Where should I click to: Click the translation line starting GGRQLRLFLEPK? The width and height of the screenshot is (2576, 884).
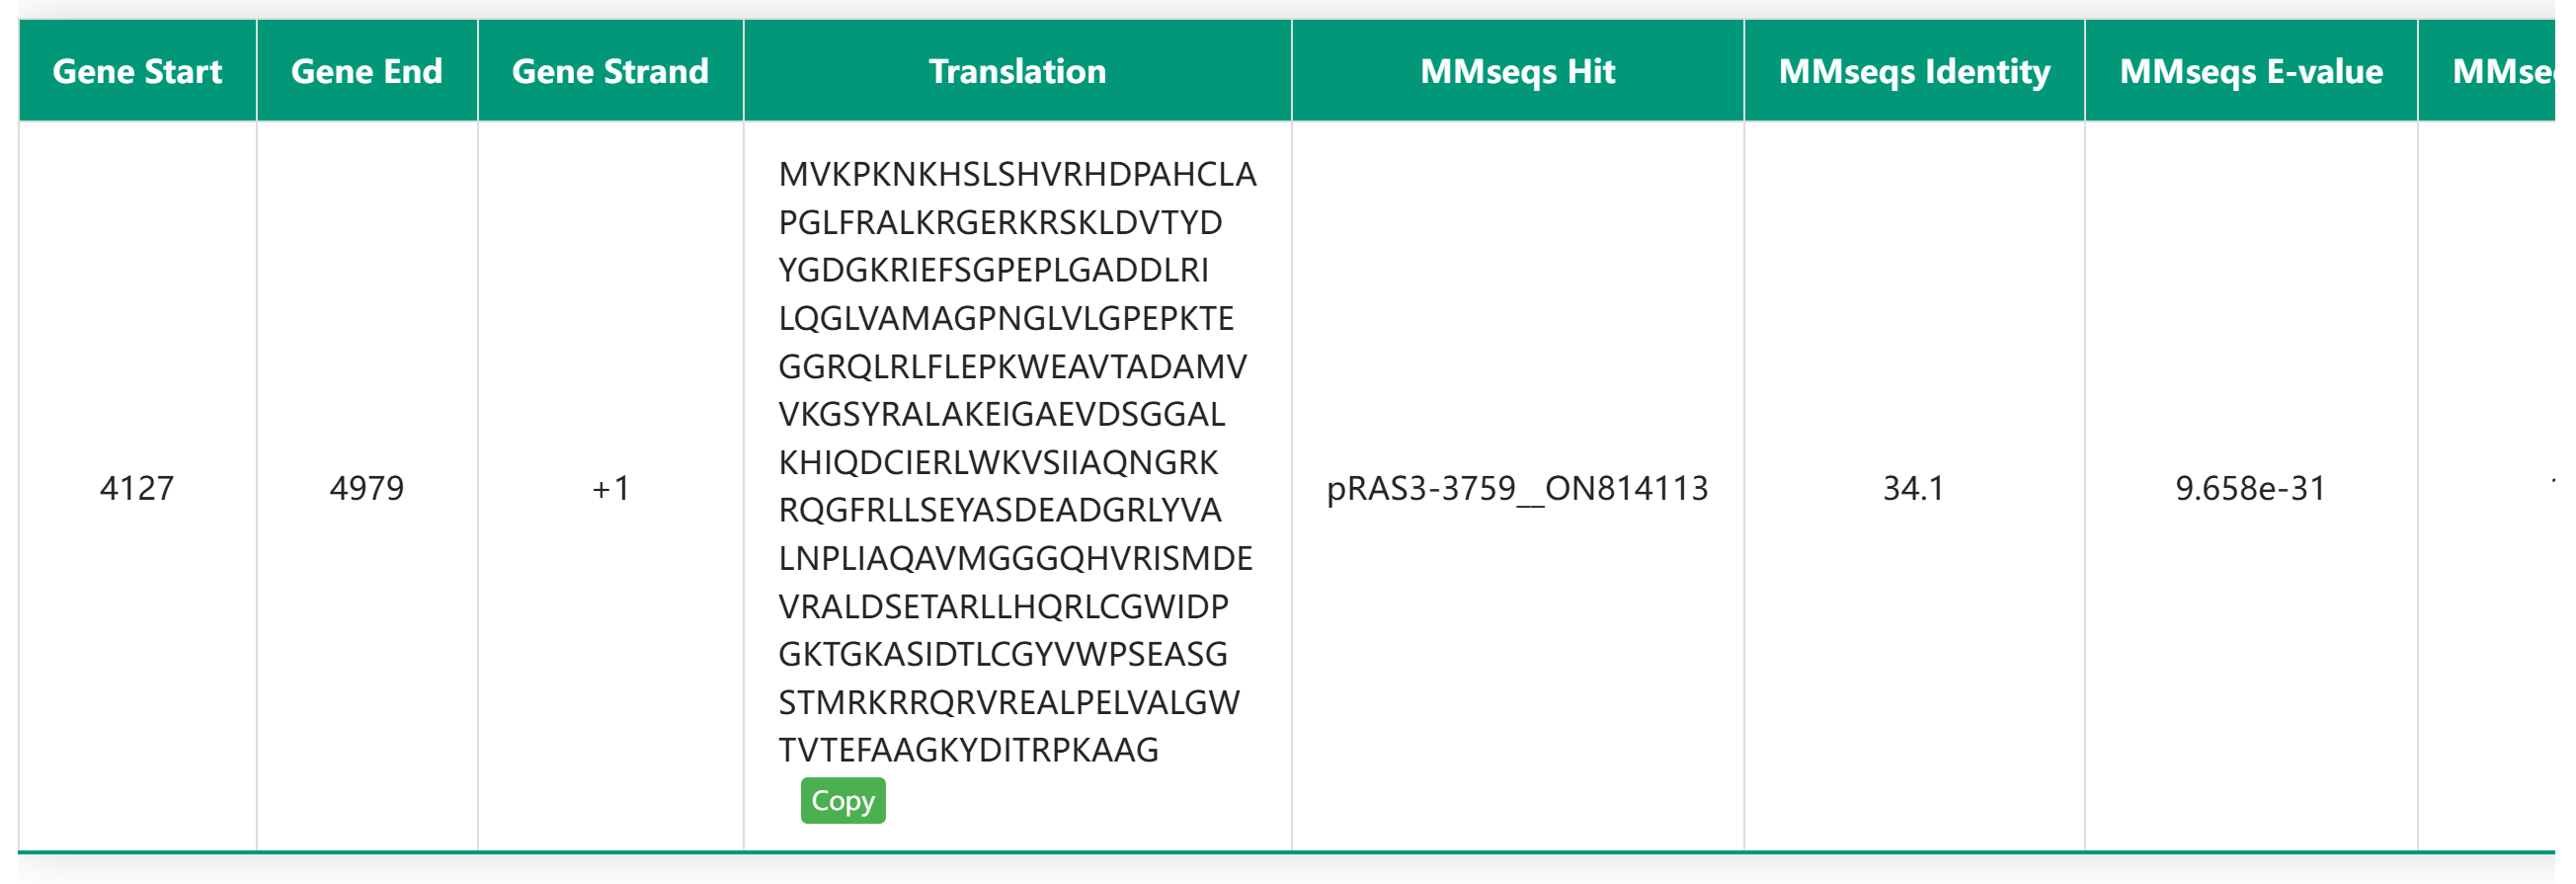coord(1012,366)
